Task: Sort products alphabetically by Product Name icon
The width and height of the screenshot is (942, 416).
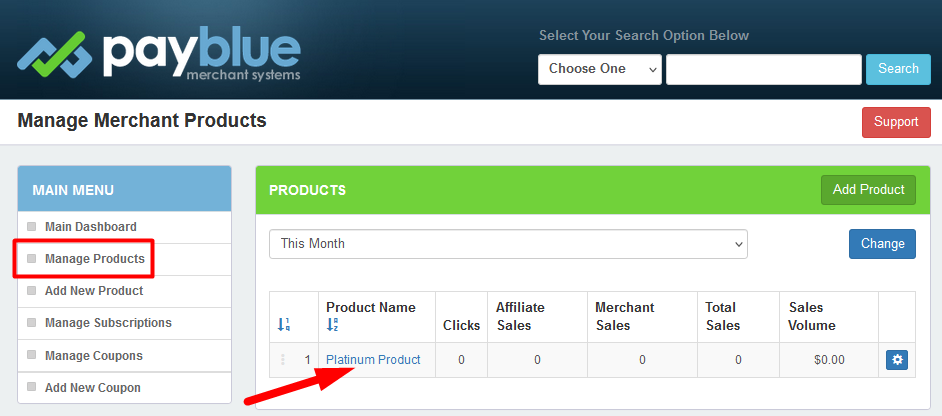Action: (332, 325)
